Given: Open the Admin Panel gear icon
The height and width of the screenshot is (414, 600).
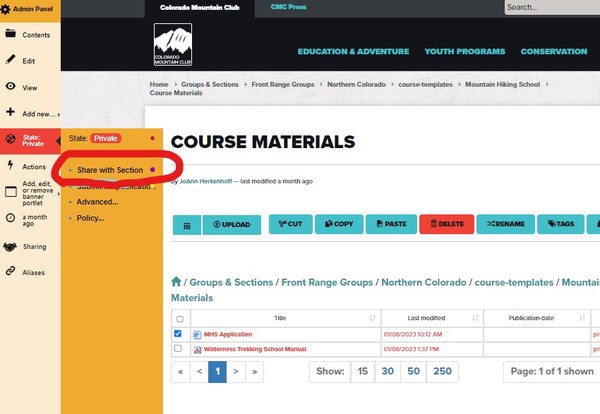Looking at the screenshot, I should 5,9.
